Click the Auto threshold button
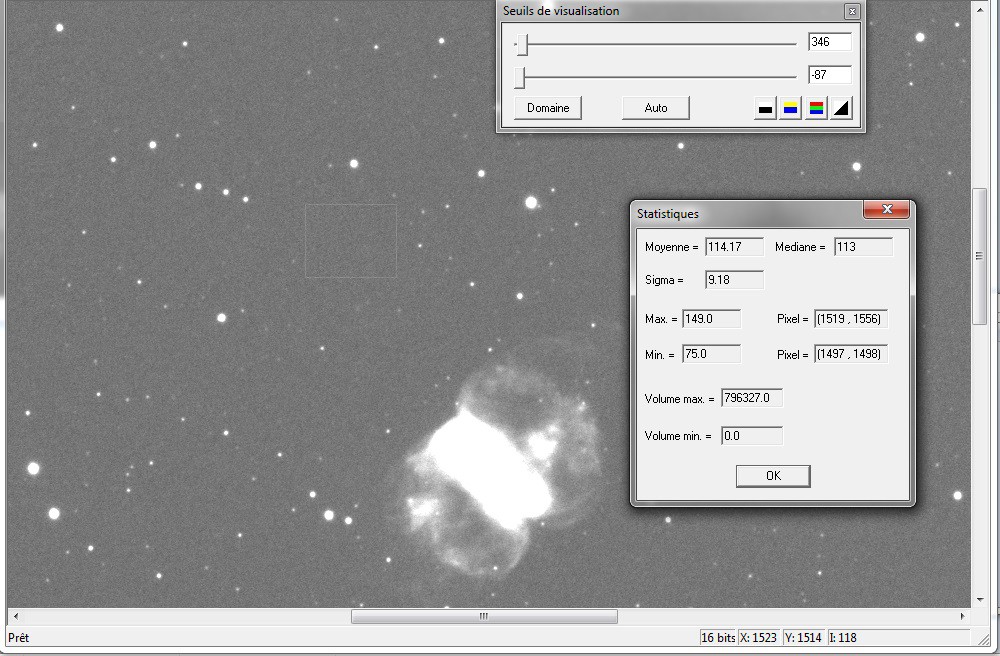Image resolution: width=1000 pixels, height=656 pixels. (655, 107)
